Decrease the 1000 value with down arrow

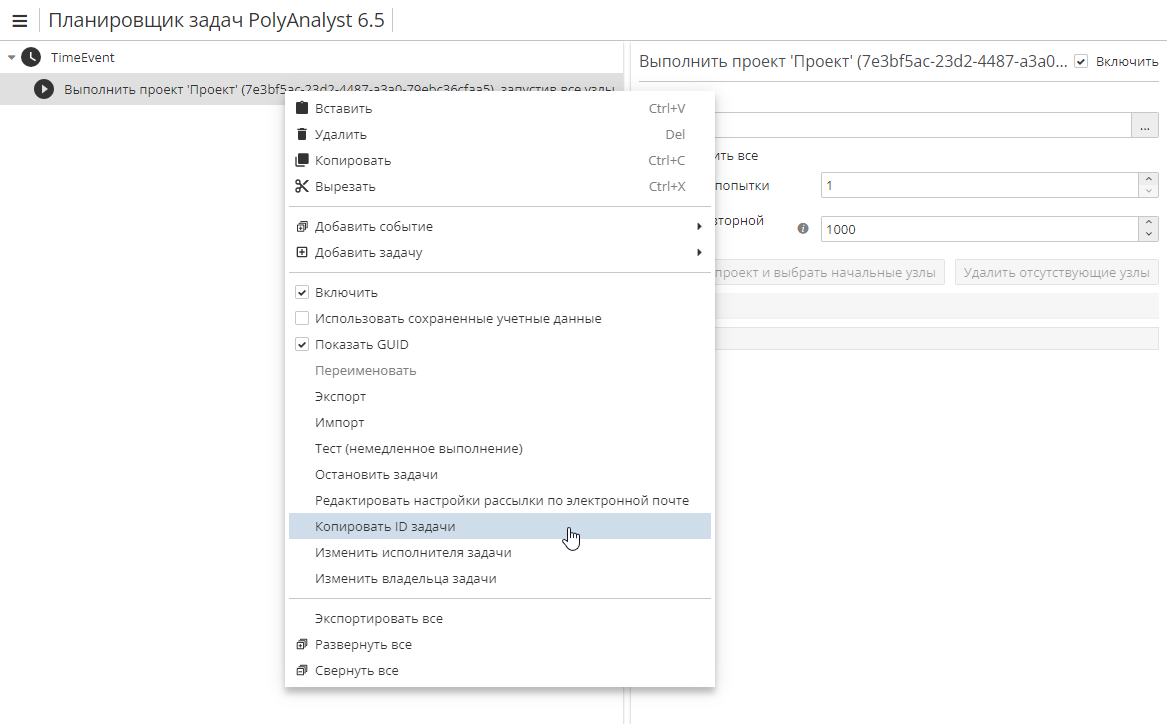[x=1148, y=235]
